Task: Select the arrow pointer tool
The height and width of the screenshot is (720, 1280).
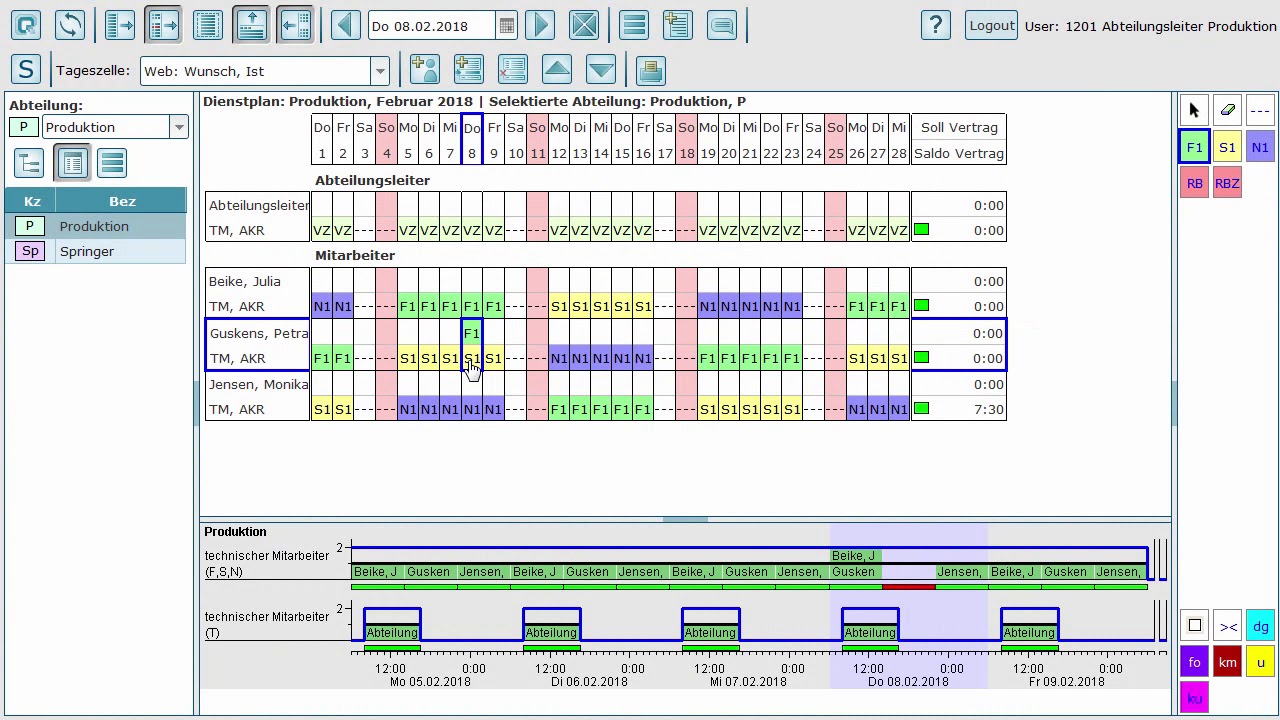Action: tap(1194, 110)
